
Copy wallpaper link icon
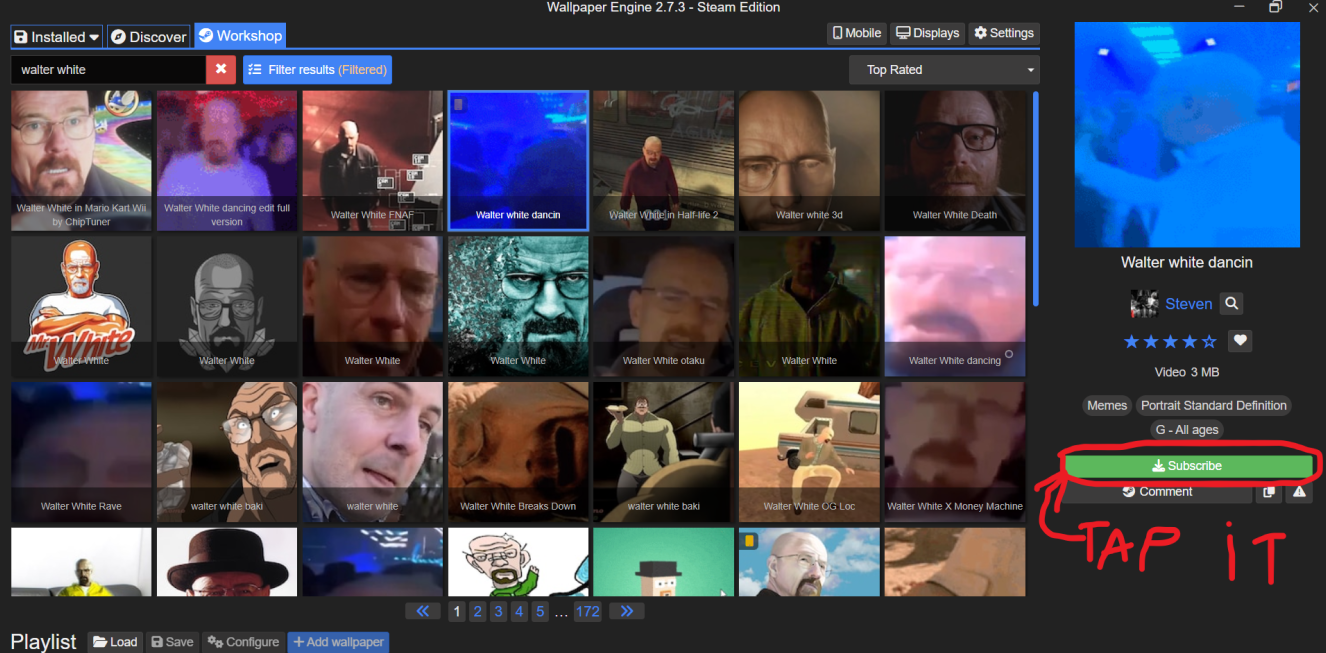tap(1269, 492)
